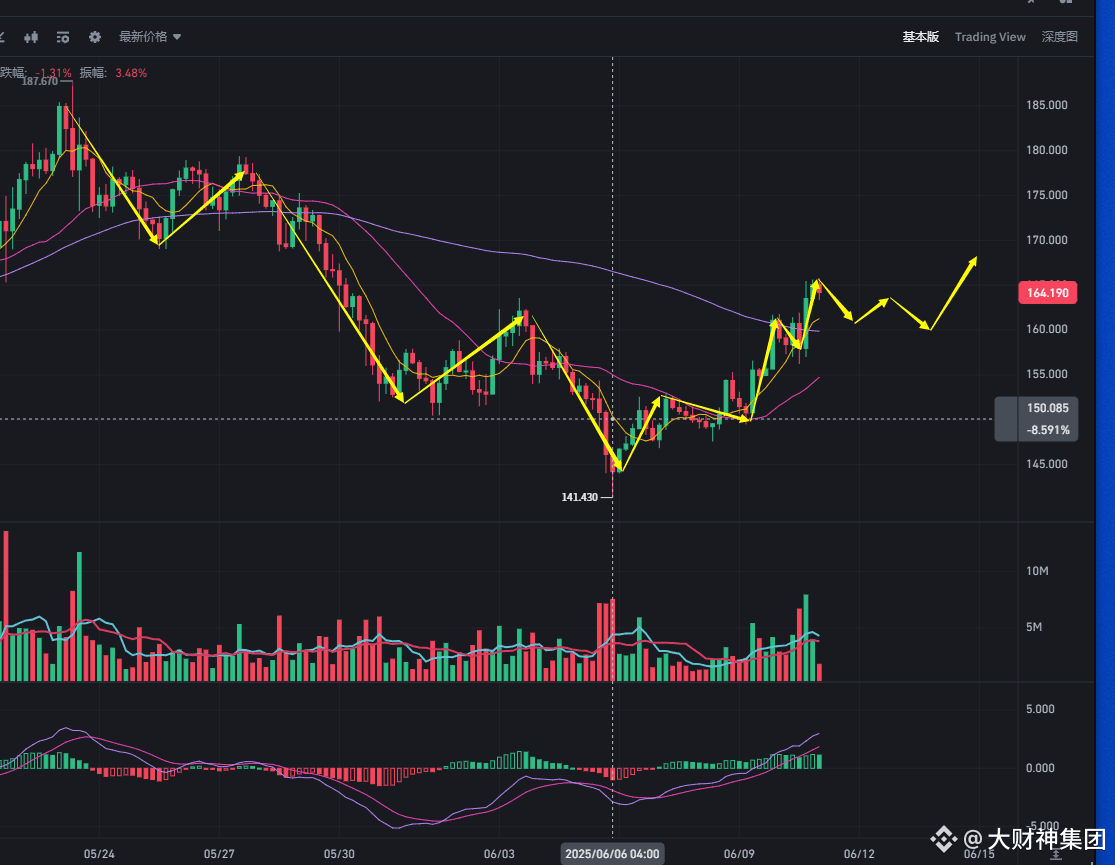
Task: Switch to the Trading View tab
Action: click(x=990, y=37)
